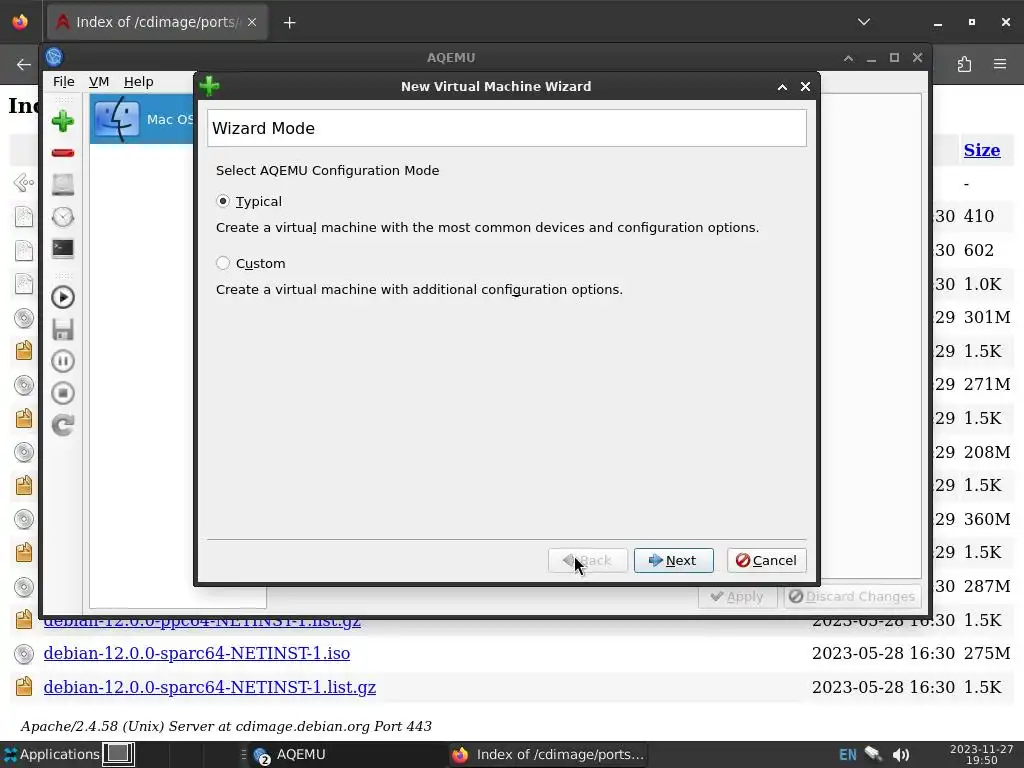Image resolution: width=1024 pixels, height=768 pixels.
Task: Maximize the AQEMU main window
Action: point(894,57)
